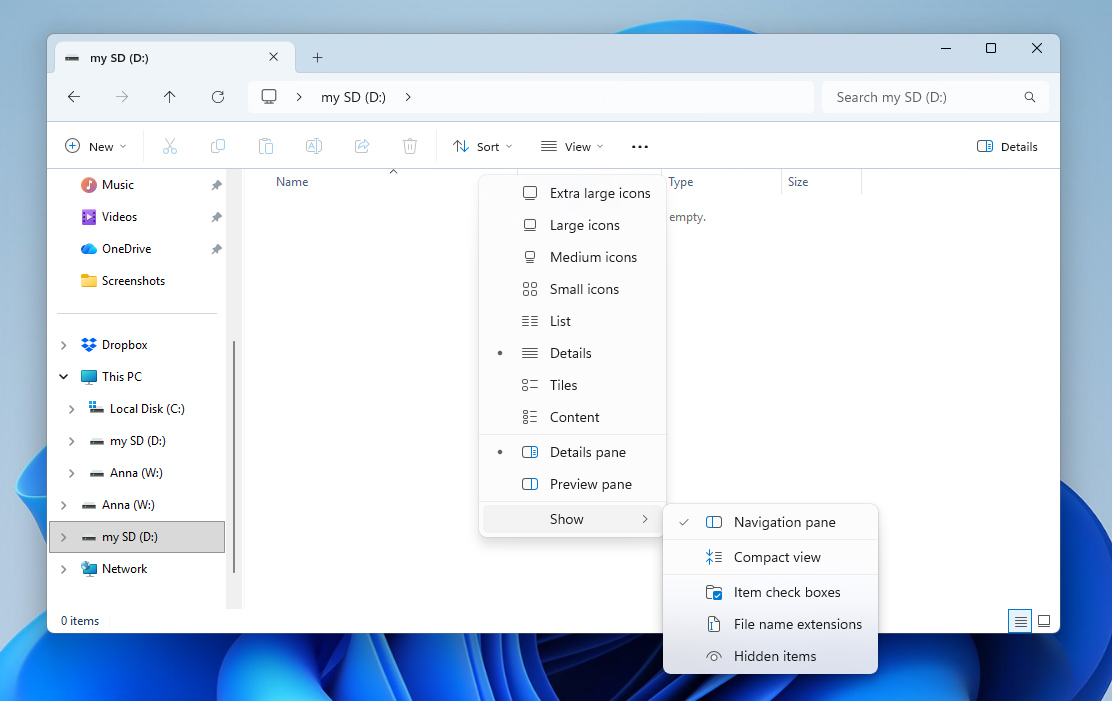Choose List view
The image size is (1112, 701).
pos(572,321)
